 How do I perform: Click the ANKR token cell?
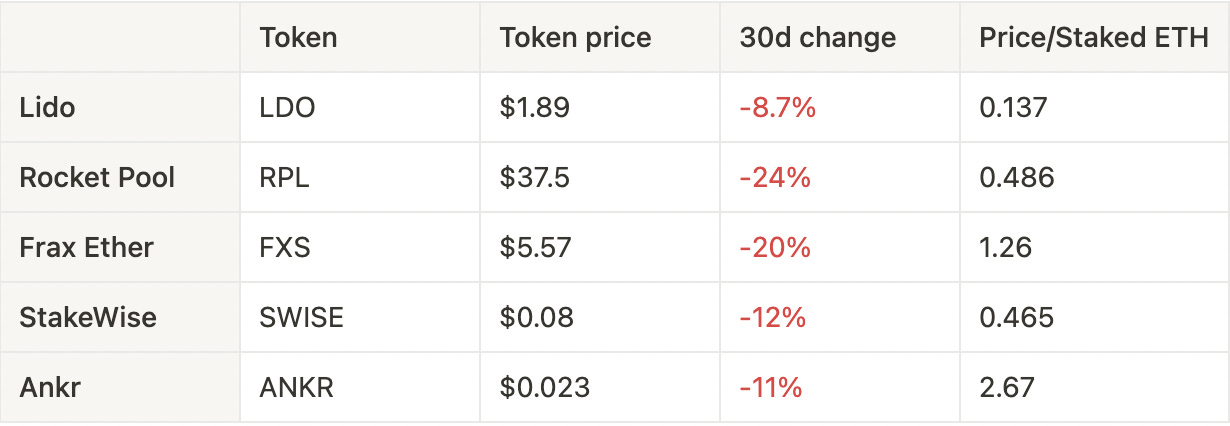point(296,387)
